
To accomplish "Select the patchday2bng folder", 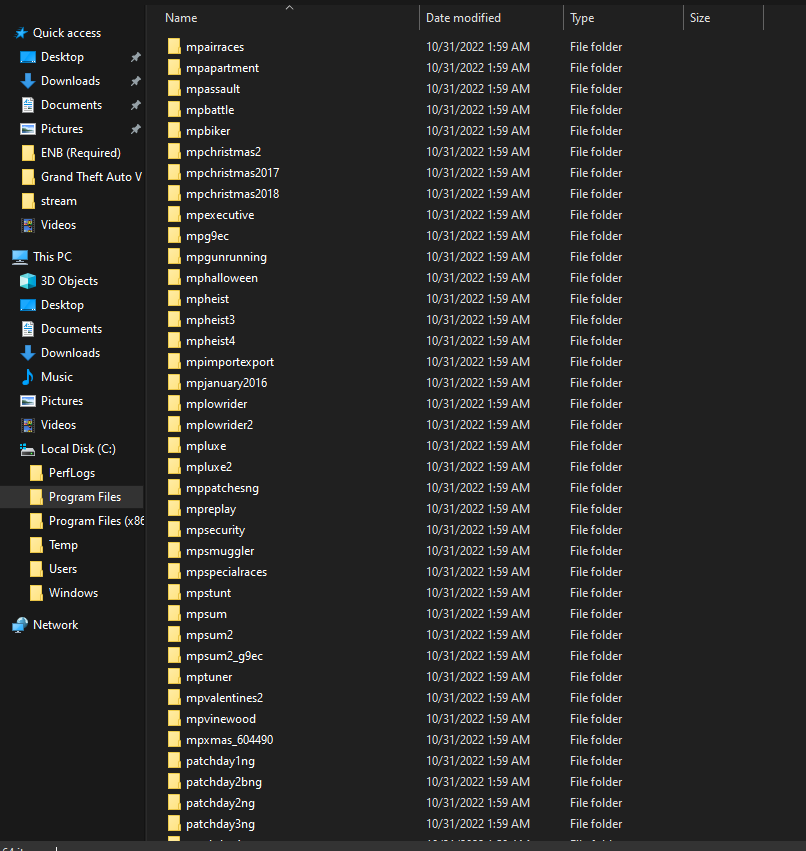I will [x=224, y=782].
